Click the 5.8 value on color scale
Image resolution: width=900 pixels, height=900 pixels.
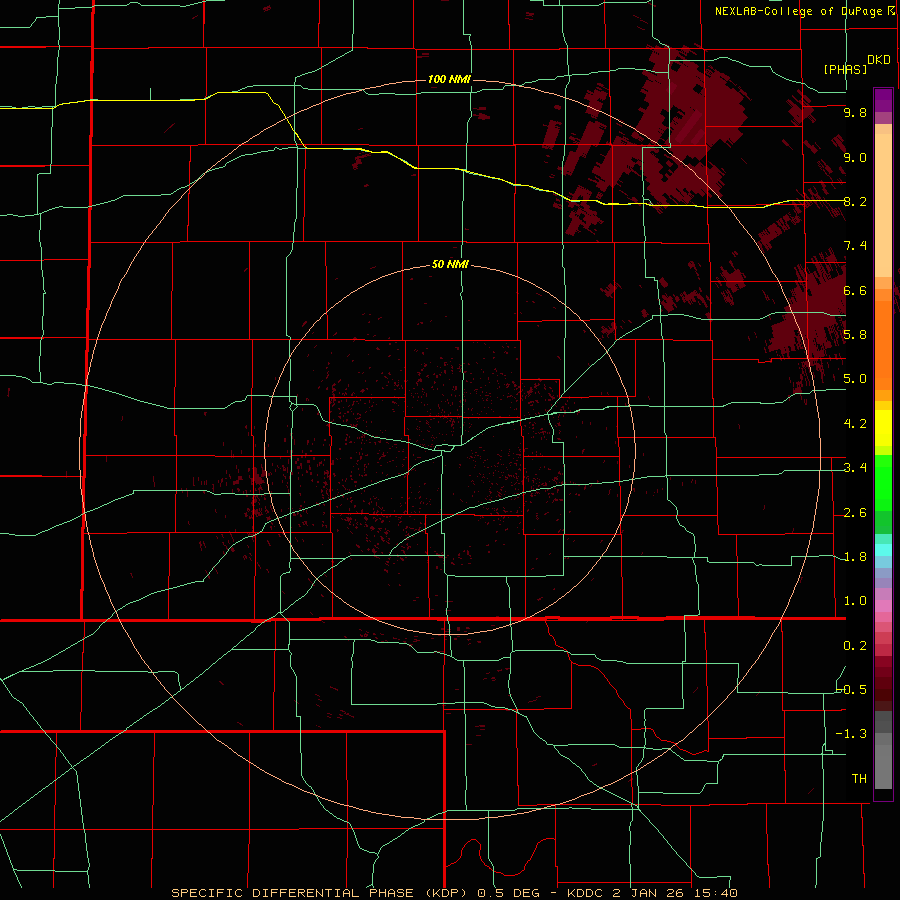click(x=855, y=335)
